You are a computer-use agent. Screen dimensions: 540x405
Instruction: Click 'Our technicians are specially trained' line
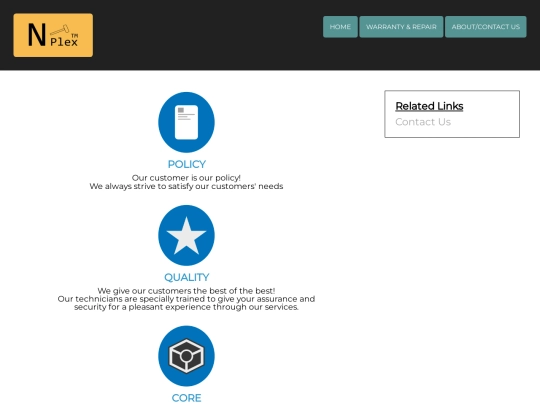[x=186, y=299]
